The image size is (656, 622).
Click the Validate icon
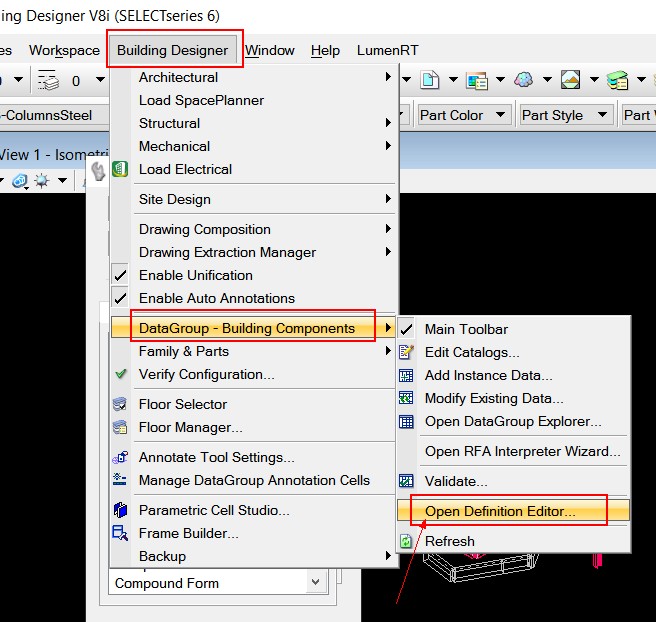[406, 481]
